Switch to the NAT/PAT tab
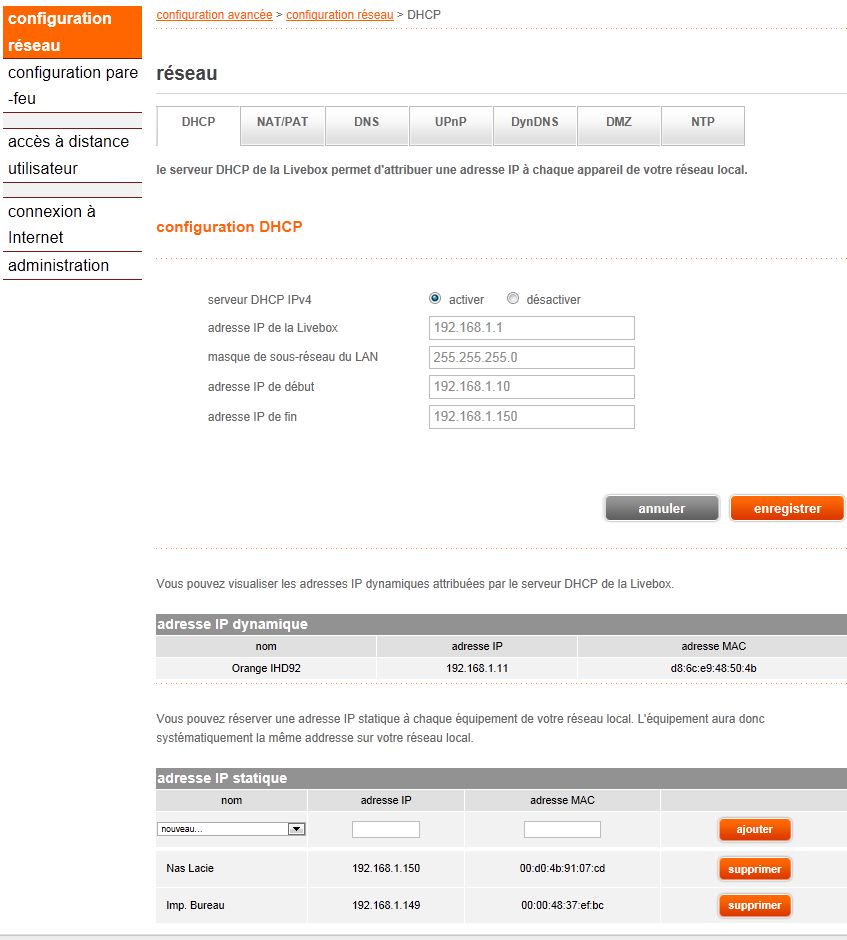847x940 pixels. click(x=280, y=123)
